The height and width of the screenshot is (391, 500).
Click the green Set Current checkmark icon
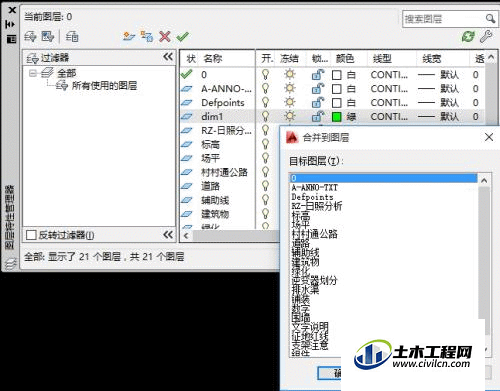[183, 36]
